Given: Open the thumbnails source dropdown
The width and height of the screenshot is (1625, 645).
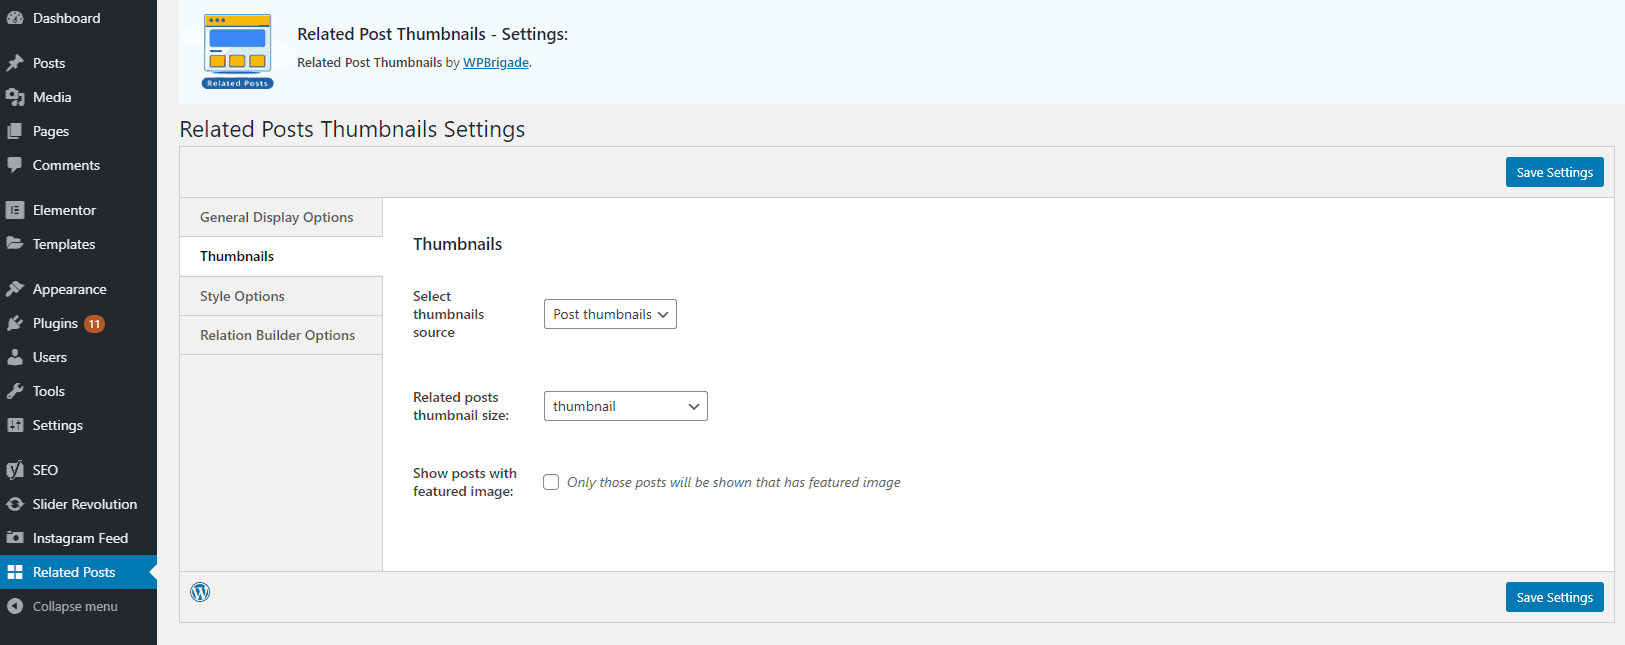Looking at the screenshot, I should 610,314.
